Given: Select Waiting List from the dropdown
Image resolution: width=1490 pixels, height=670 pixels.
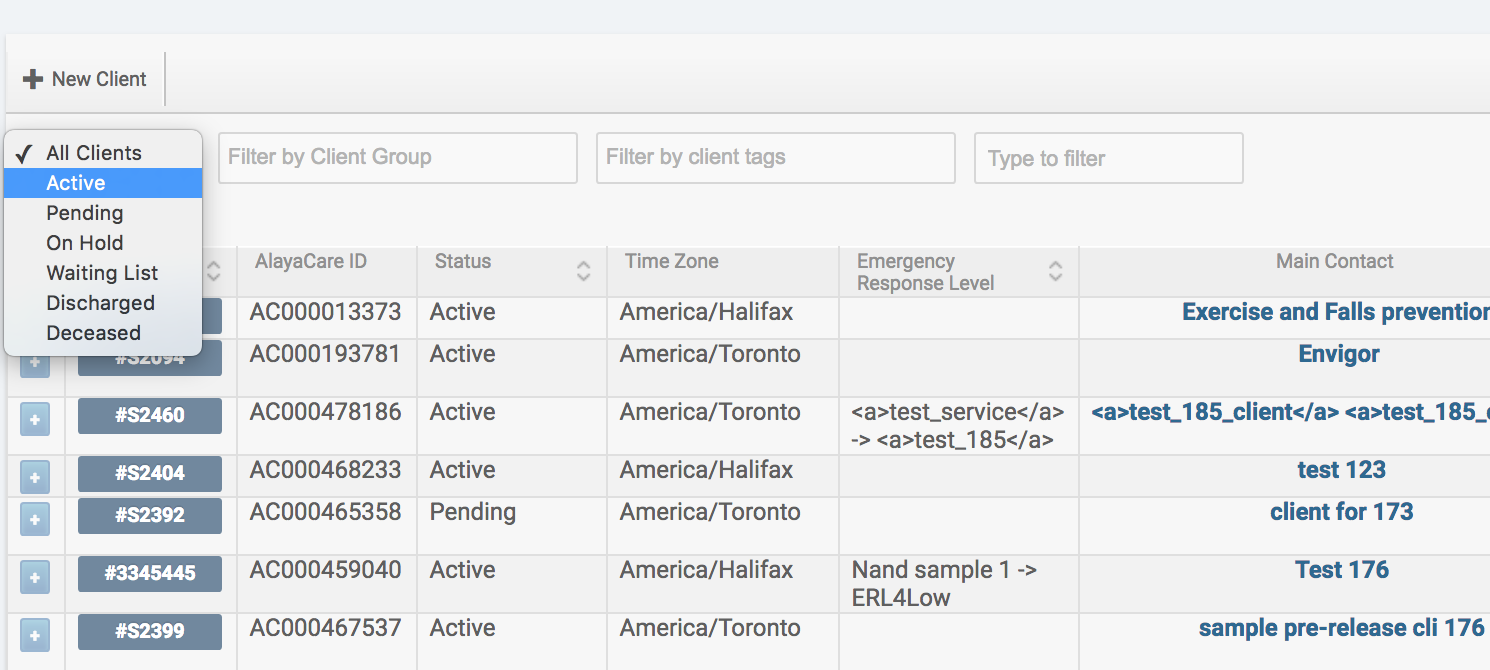Looking at the screenshot, I should coord(102,273).
